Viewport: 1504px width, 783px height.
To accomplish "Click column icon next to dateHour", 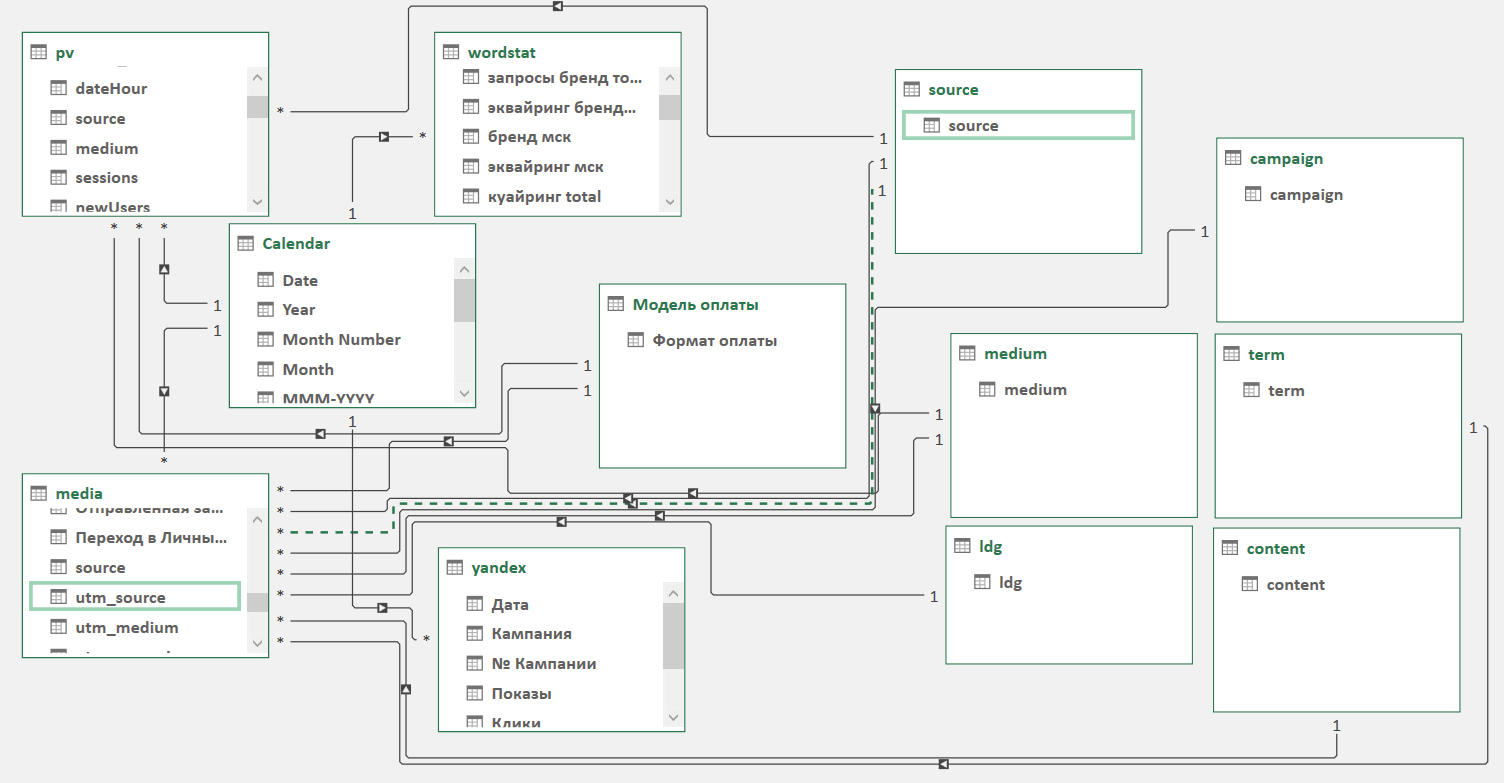I will tap(58, 88).
